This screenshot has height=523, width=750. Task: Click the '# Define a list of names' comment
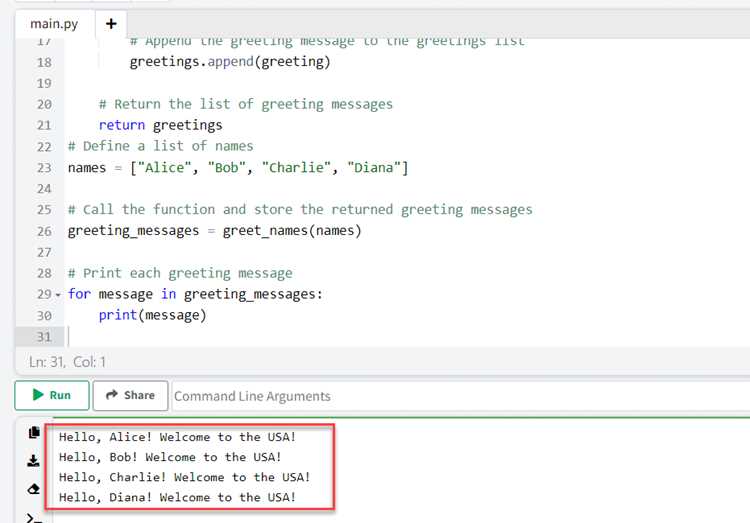click(160, 146)
